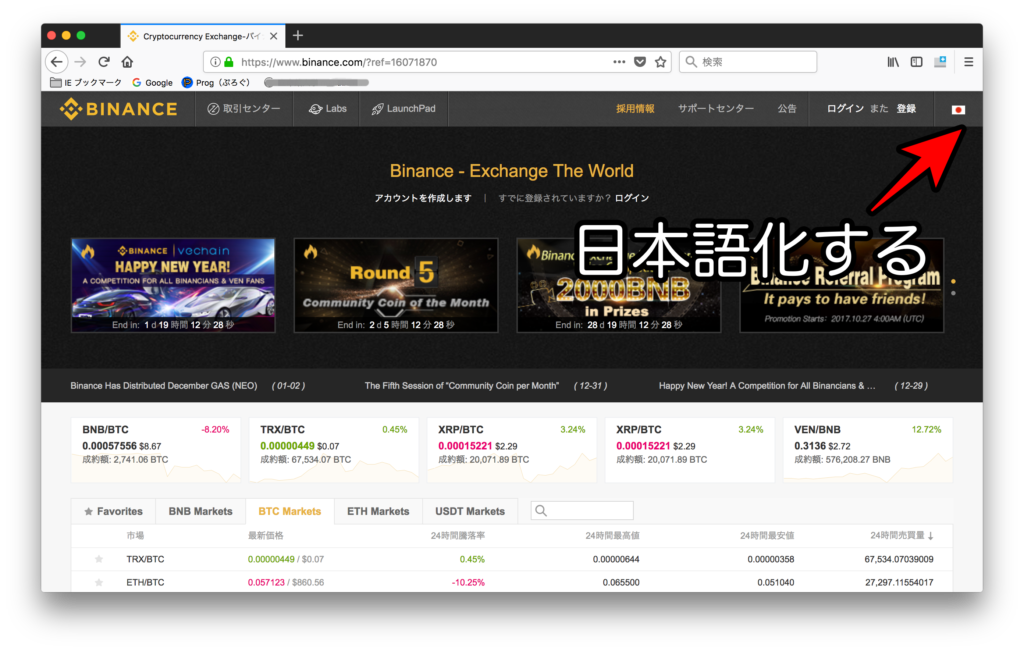Open the VeChain Happy New Year banner
Screen dimensions: 1024x651
(173, 285)
